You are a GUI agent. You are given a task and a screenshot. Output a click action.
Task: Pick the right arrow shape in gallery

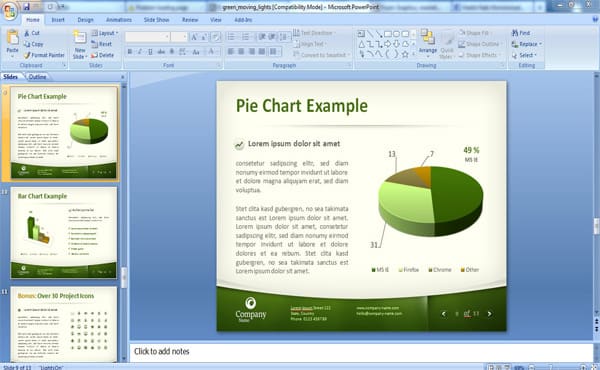tap(388, 44)
